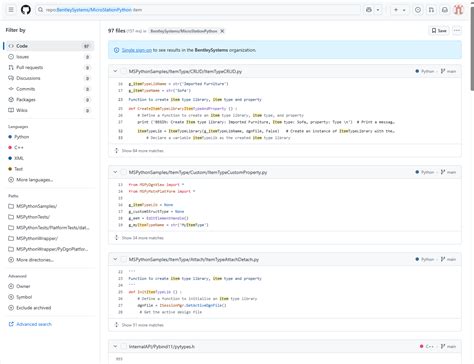
Task: Open InternalAPI/Pybind11/pytypes.h file link
Action: click(x=162, y=347)
